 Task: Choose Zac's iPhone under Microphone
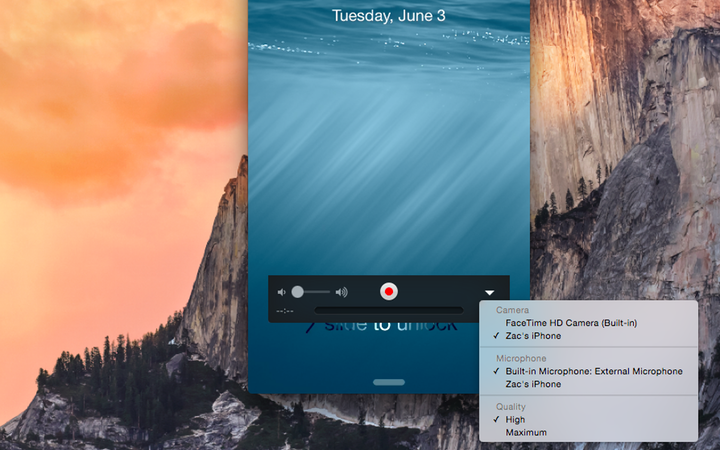pos(533,384)
